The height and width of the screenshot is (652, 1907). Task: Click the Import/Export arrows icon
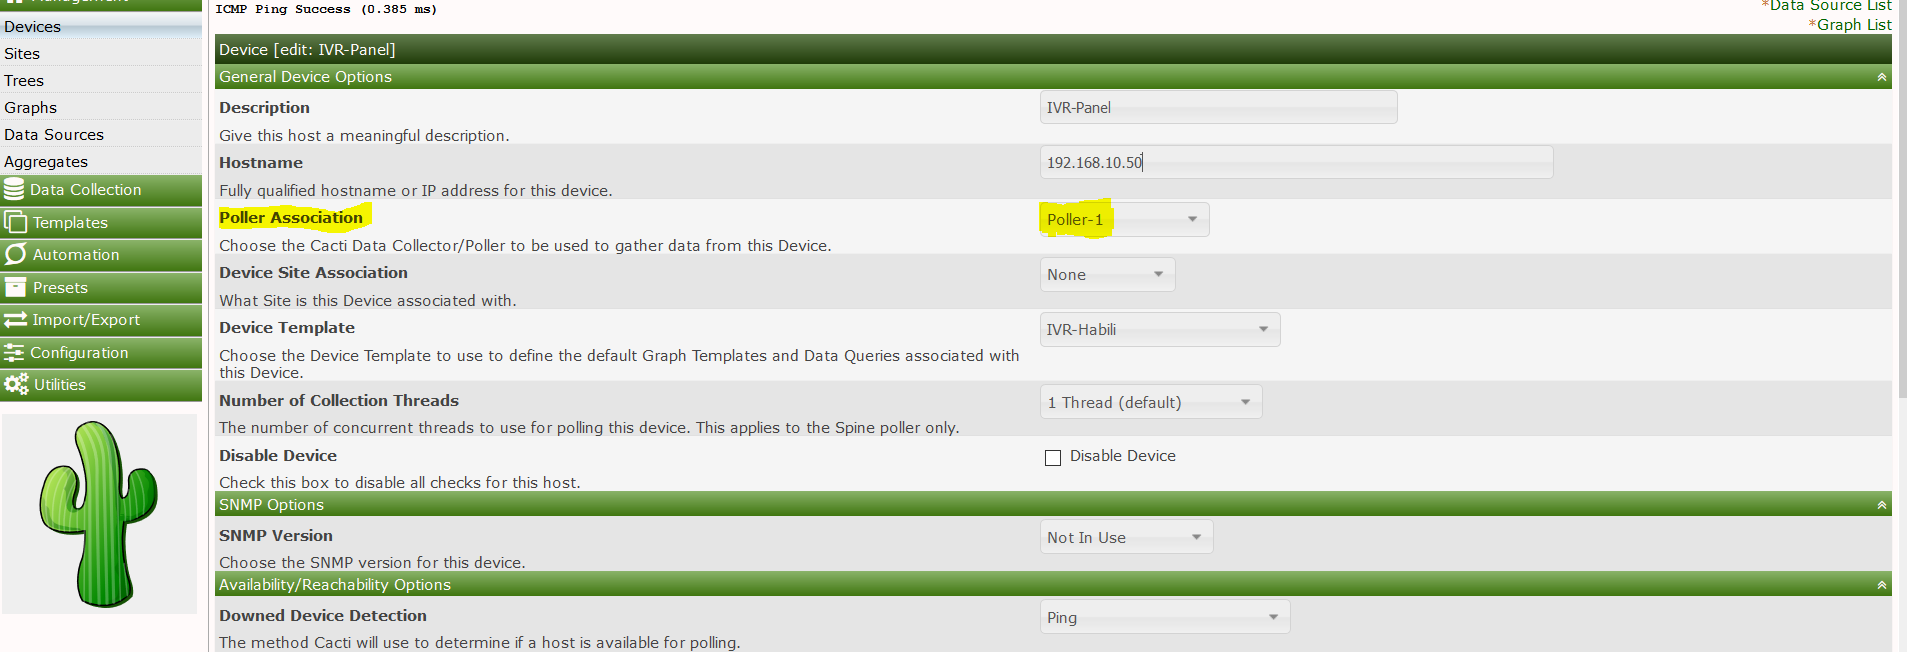tap(15, 320)
